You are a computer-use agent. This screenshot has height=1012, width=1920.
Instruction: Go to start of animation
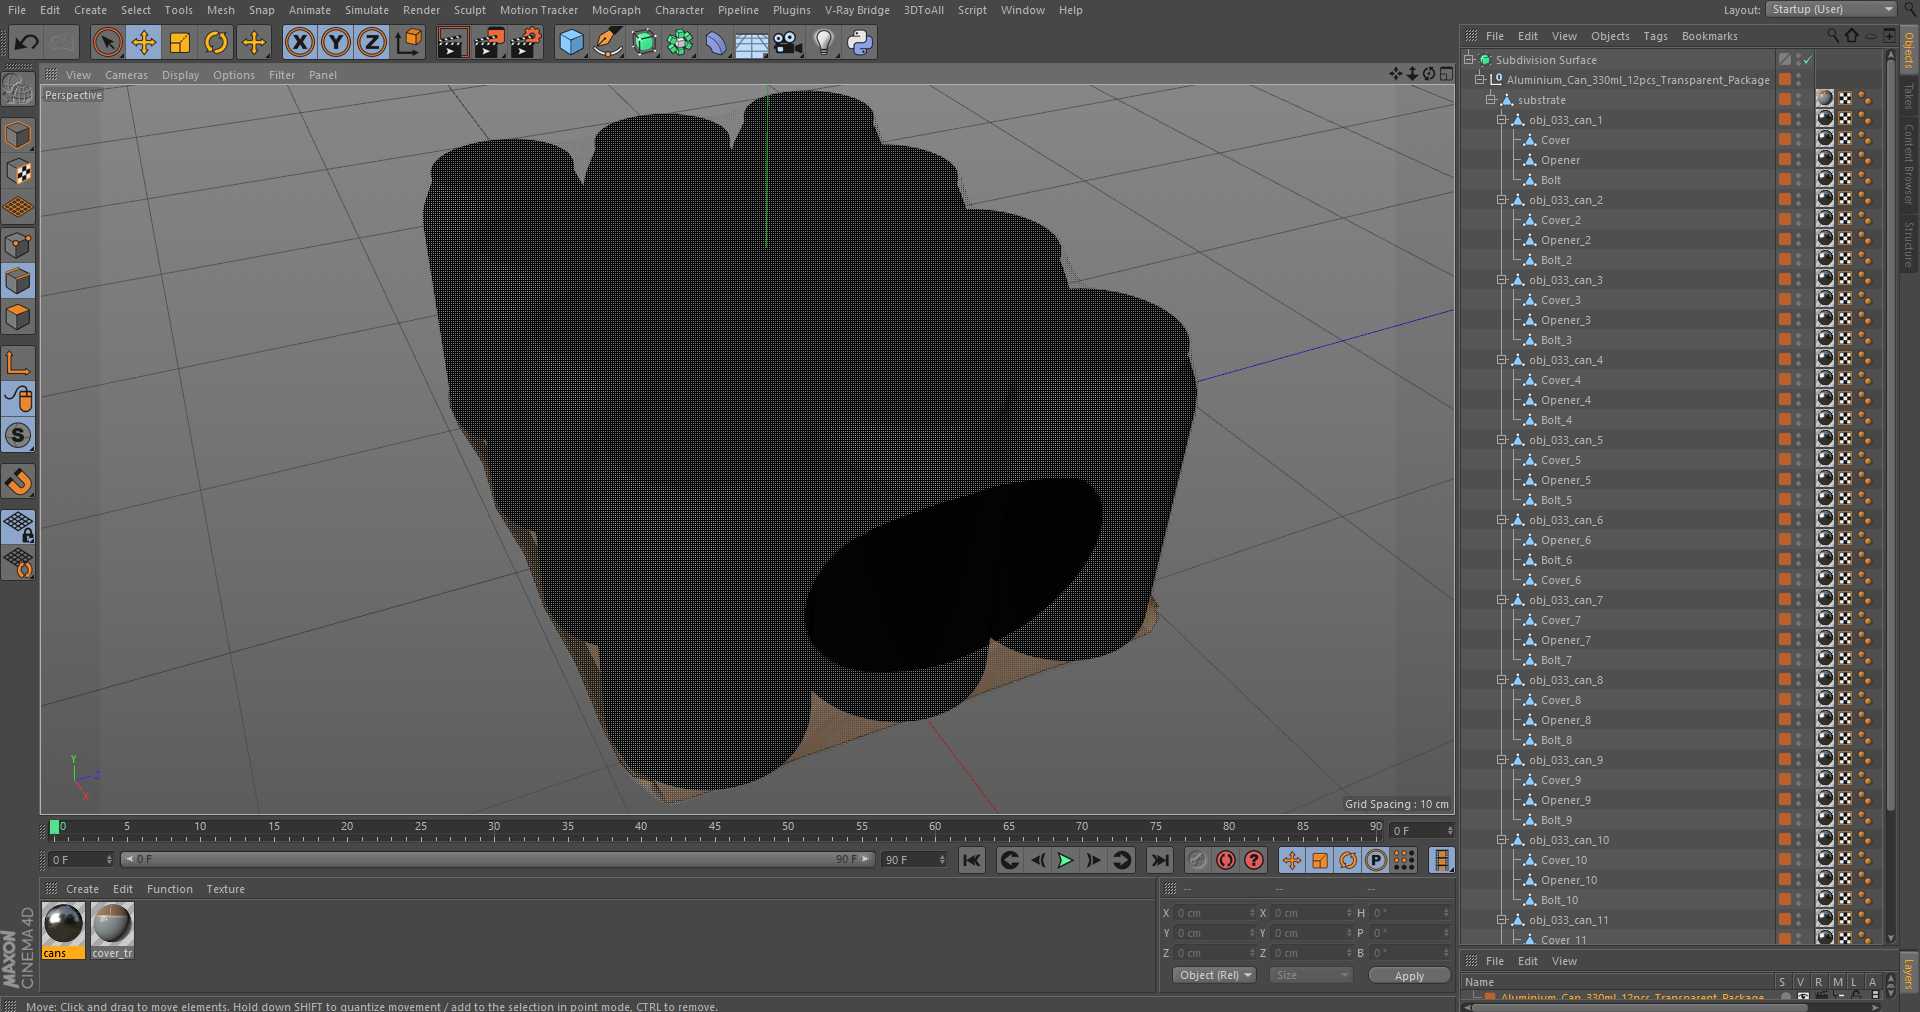coord(971,860)
